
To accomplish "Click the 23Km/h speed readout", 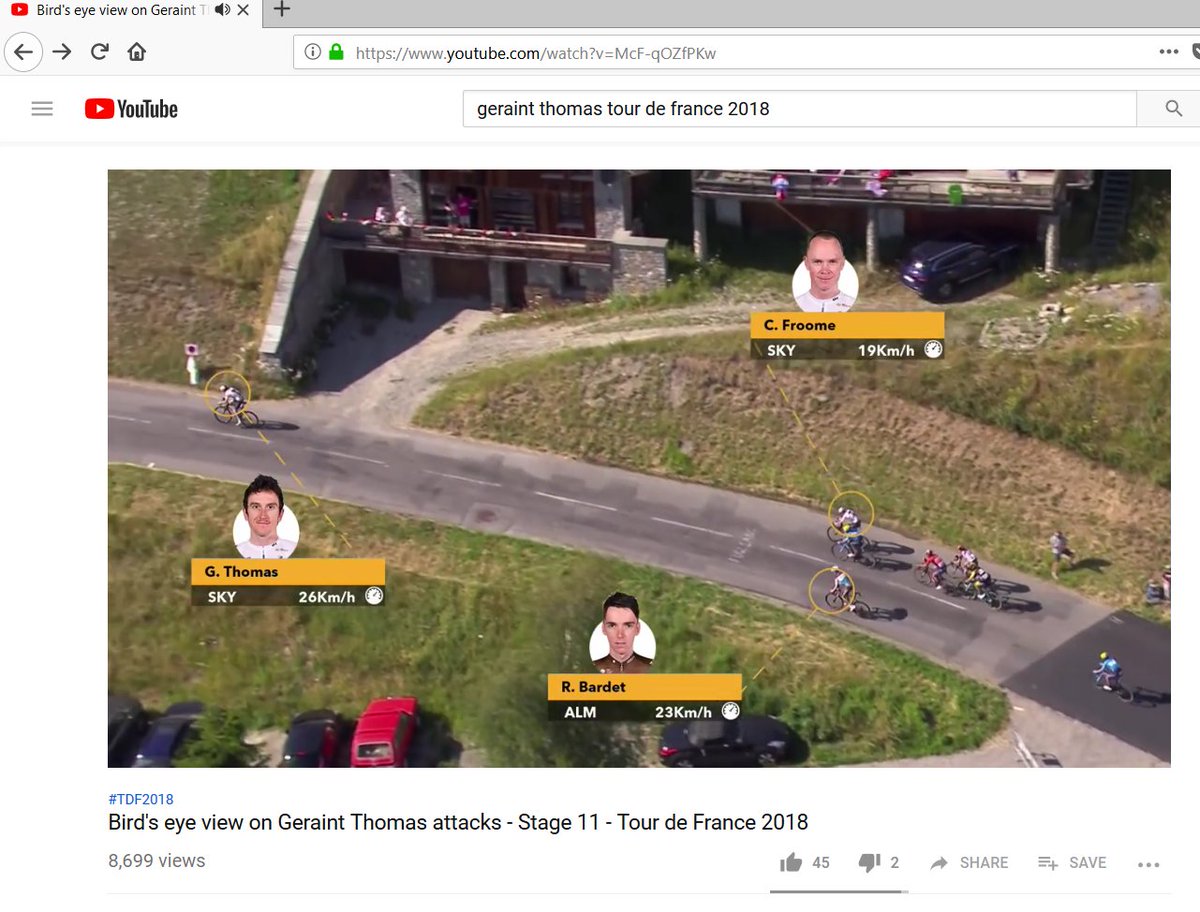I will click(x=683, y=712).
